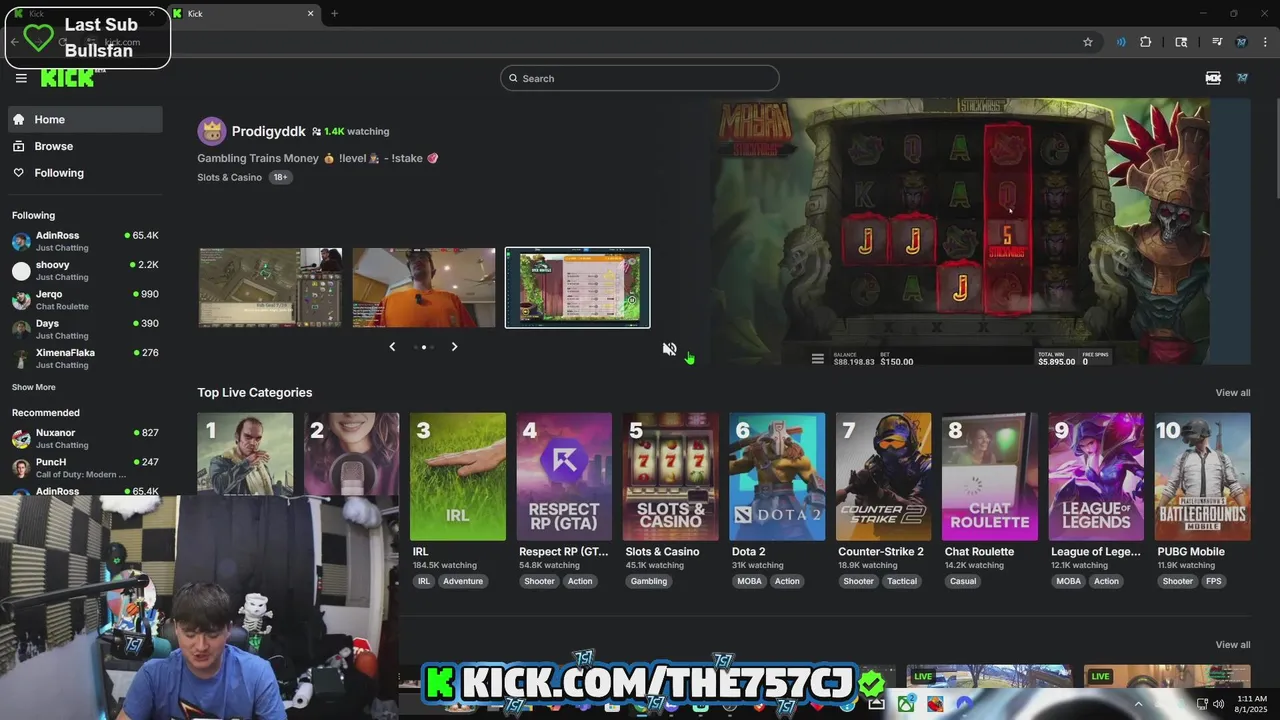Screen dimensions: 1280x720
Task: Click the Adventure tag under IRL
Action: pyautogui.click(x=463, y=581)
